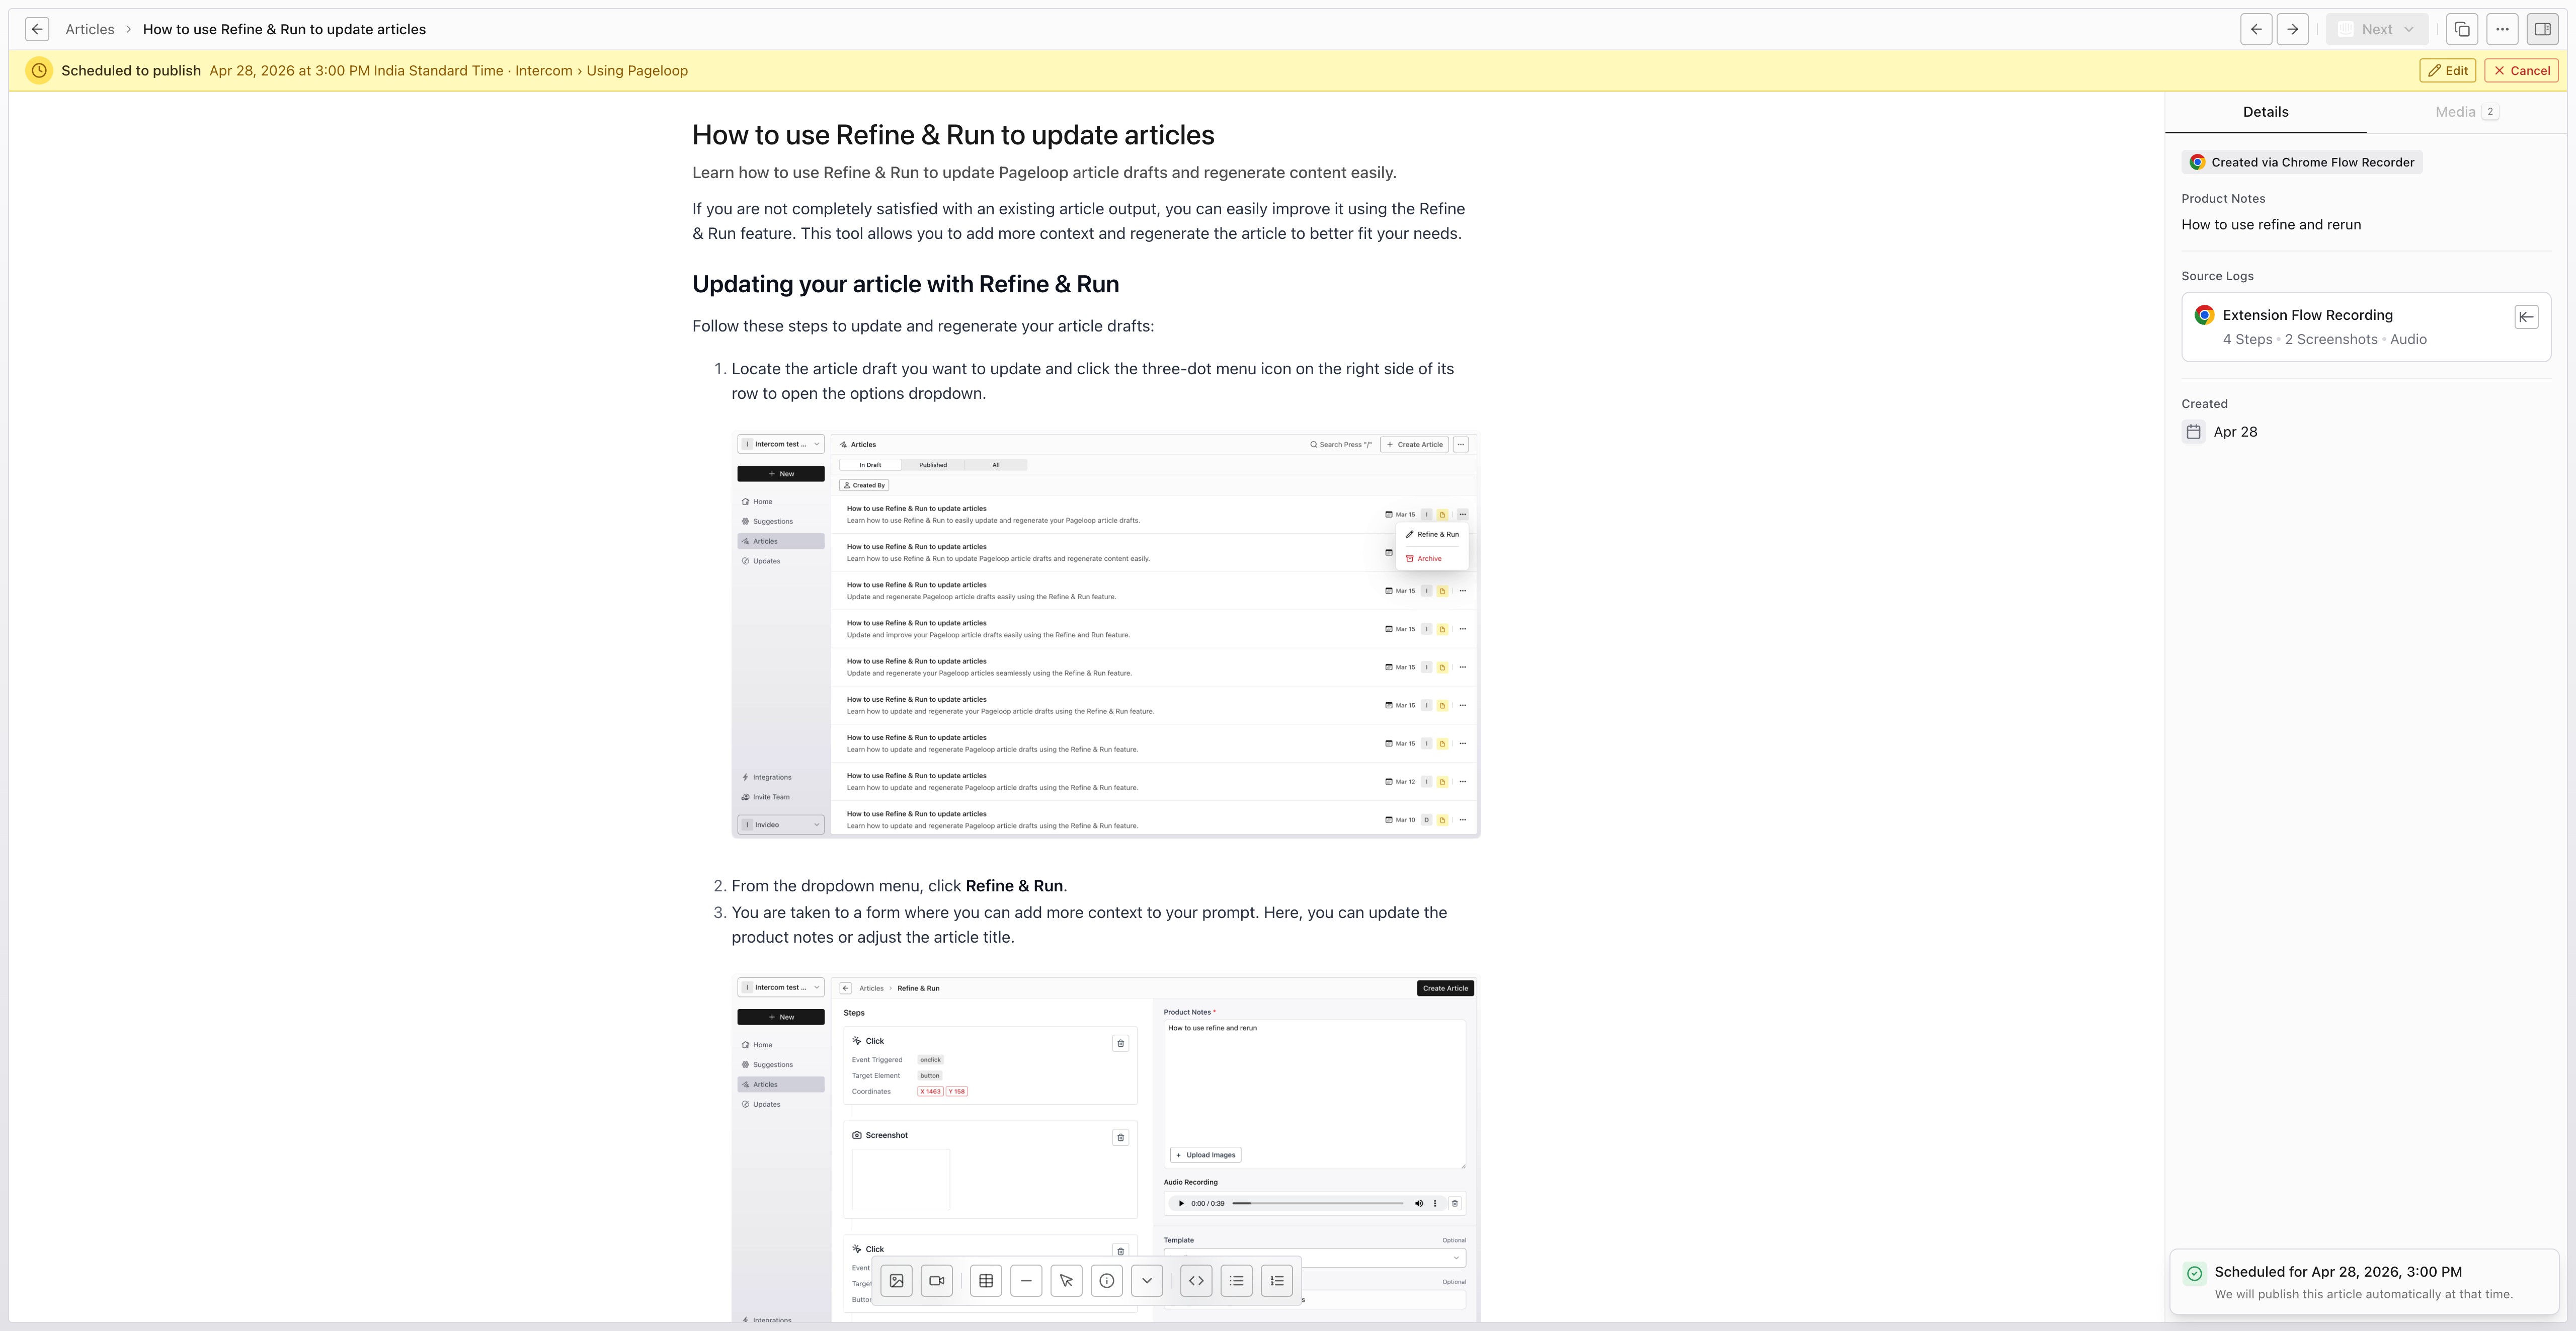
Task: Open the previous article with left arrow
Action: [x=2256, y=29]
